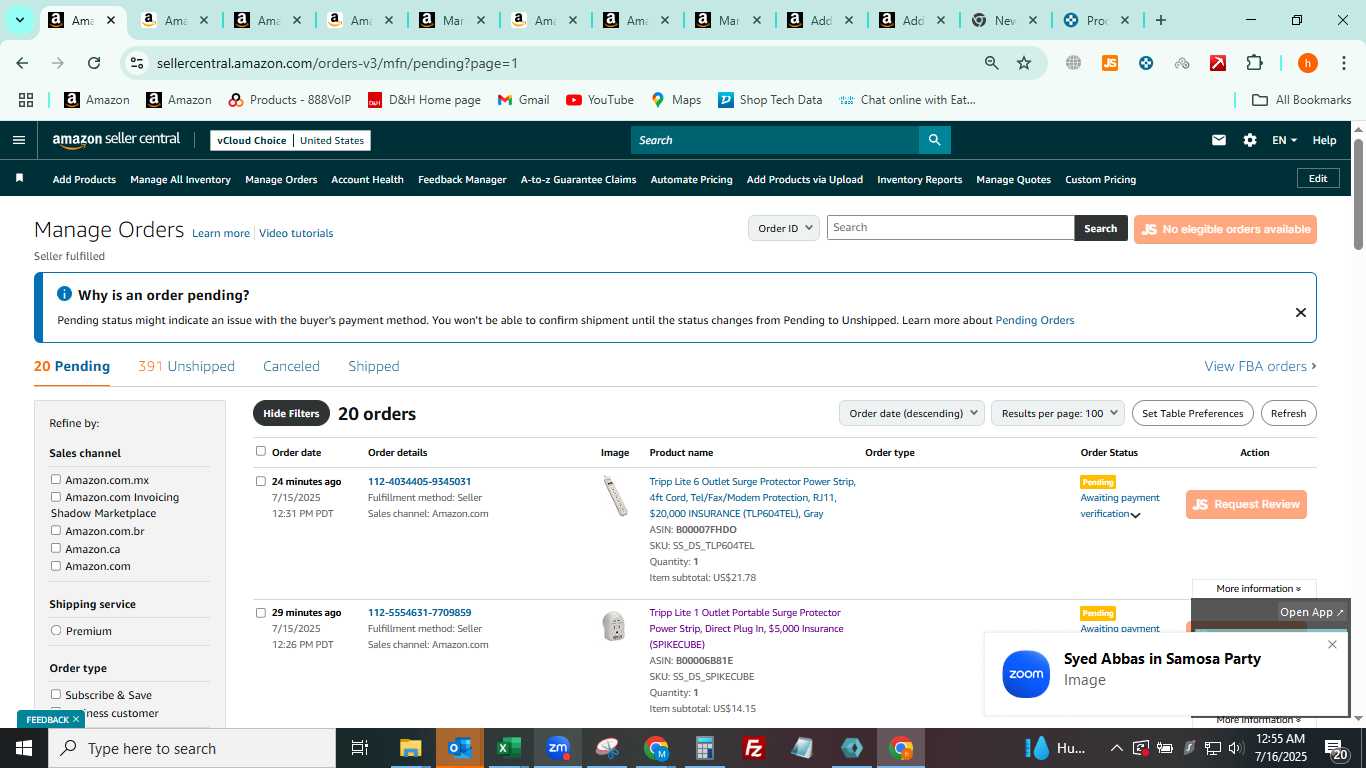This screenshot has width=1366, height=768.
Task: Open the Pending Orders help link
Action: (1034, 320)
